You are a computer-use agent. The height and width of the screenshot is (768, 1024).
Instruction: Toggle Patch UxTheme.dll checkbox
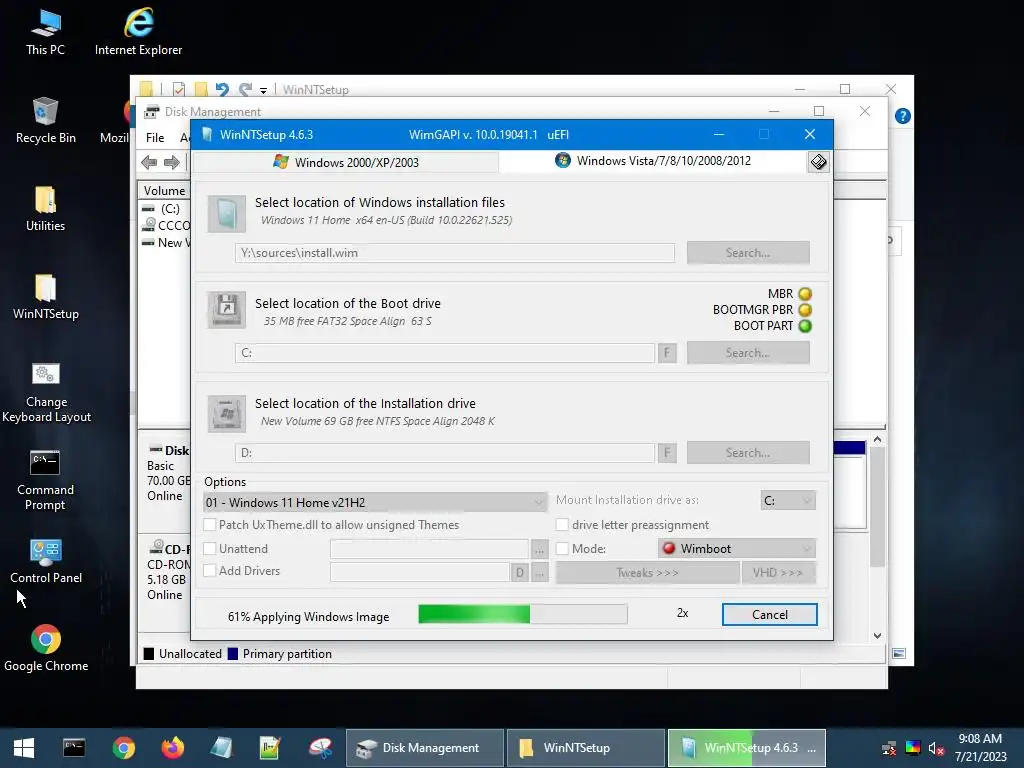210,524
